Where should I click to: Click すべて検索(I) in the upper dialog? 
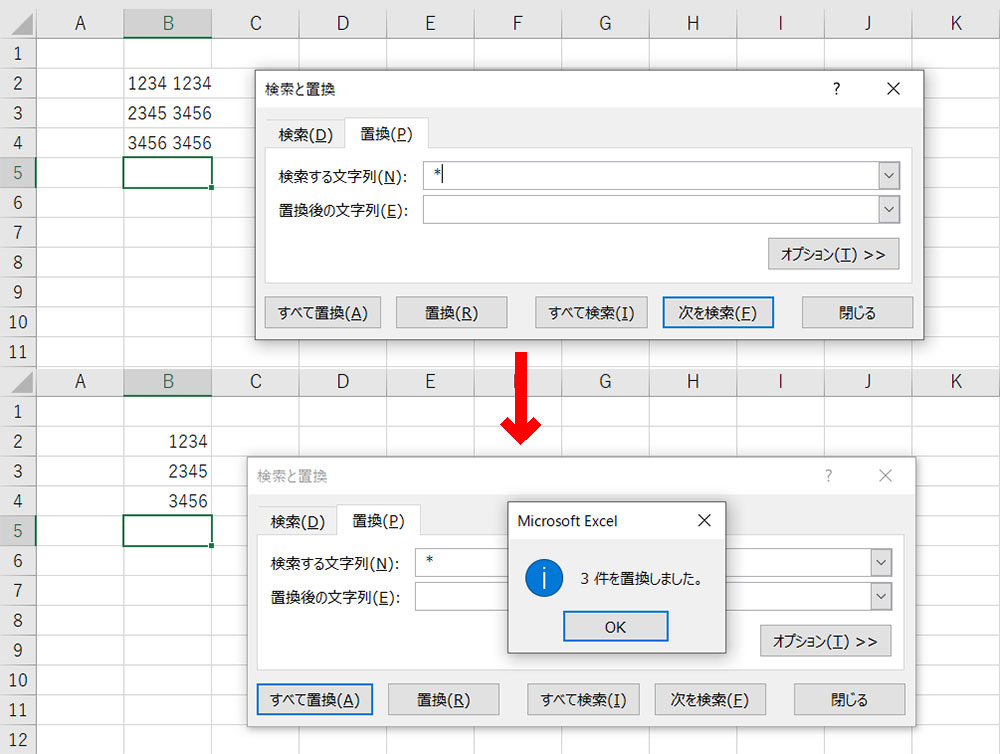pos(591,312)
